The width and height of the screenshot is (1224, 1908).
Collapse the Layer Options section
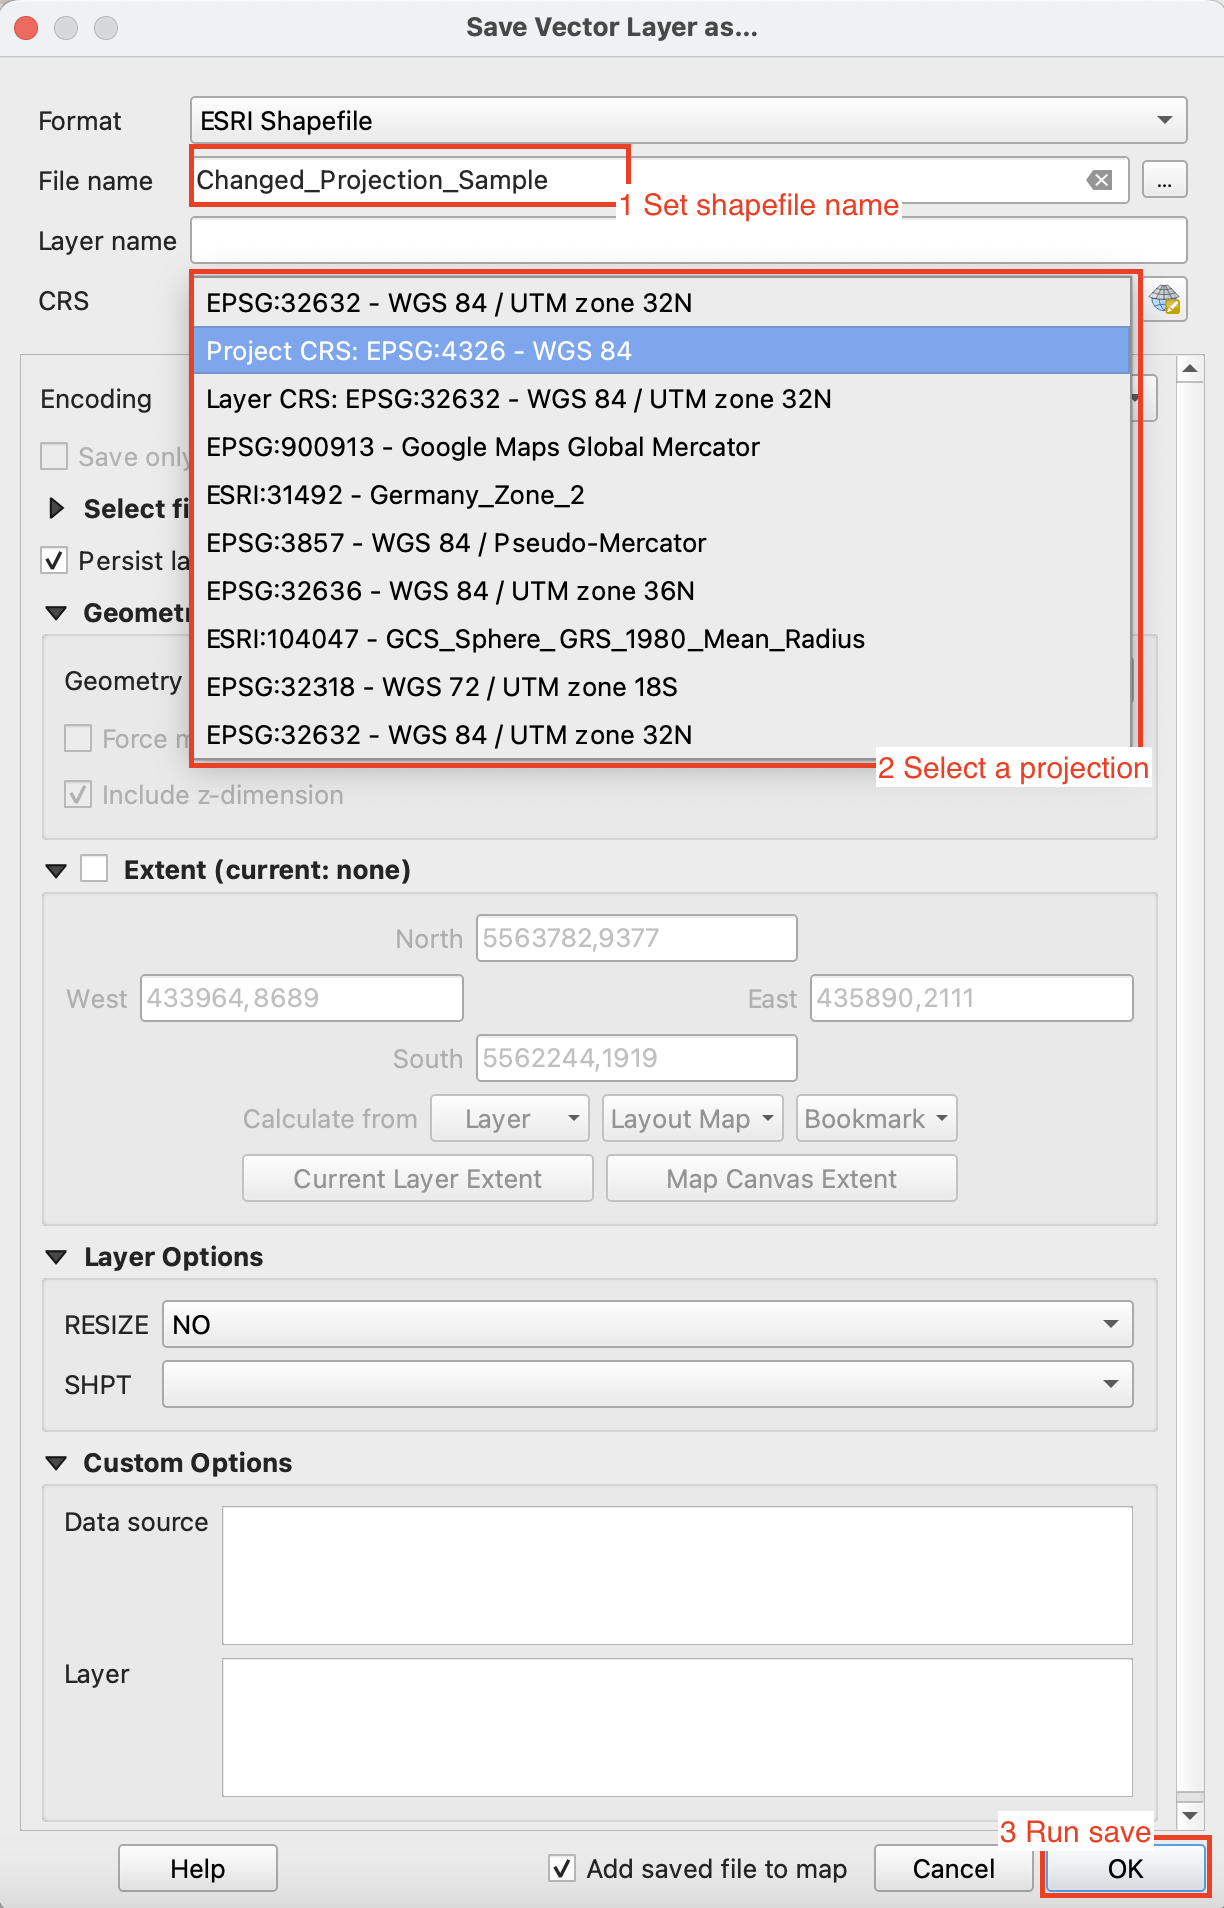coord(57,1257)
